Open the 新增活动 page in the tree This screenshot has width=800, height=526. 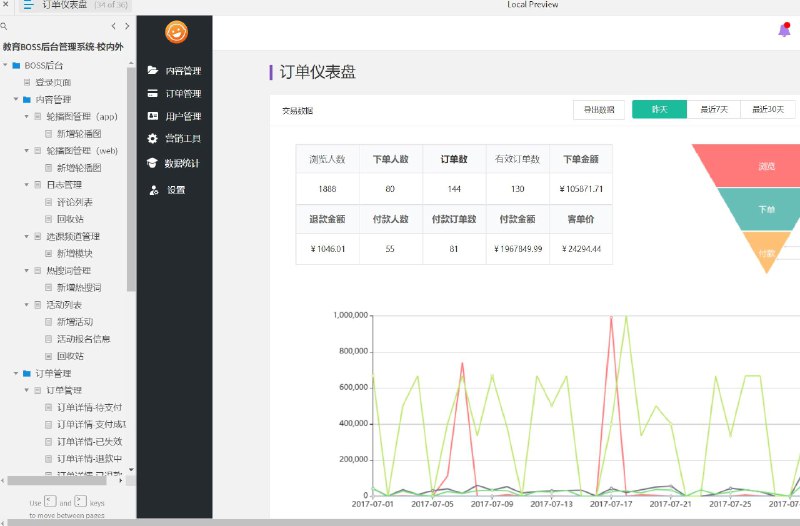pyautogui.click(x=75, y=322)
